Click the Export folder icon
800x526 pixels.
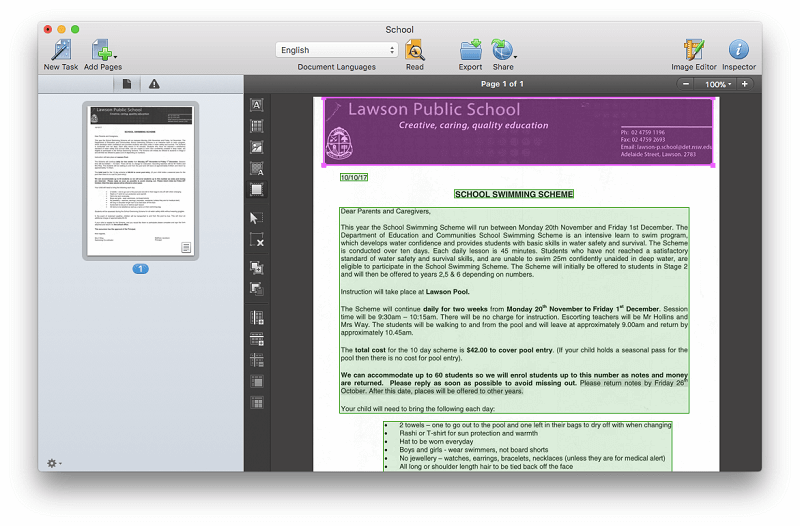(470, 50)
